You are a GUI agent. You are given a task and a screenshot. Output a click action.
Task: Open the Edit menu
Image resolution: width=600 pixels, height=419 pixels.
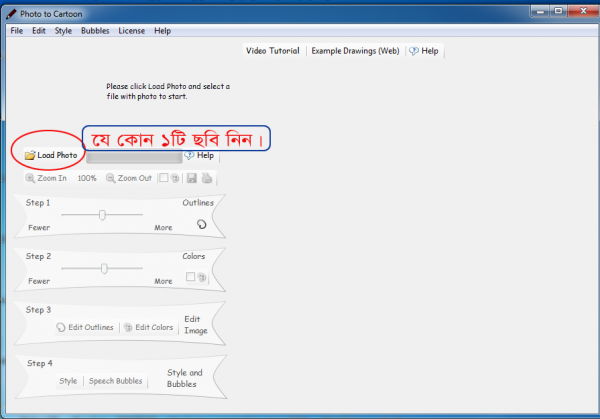[x=39, y=31]
